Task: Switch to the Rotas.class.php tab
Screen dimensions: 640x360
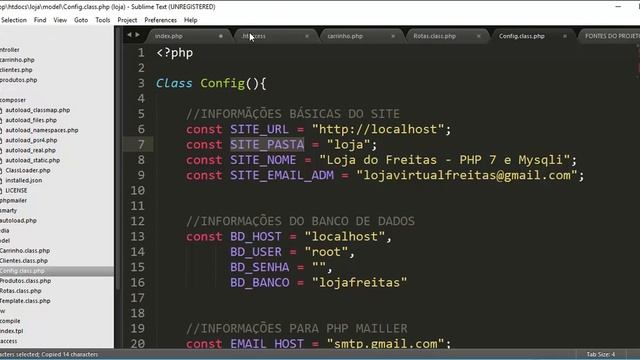Action: coord(434,36)
